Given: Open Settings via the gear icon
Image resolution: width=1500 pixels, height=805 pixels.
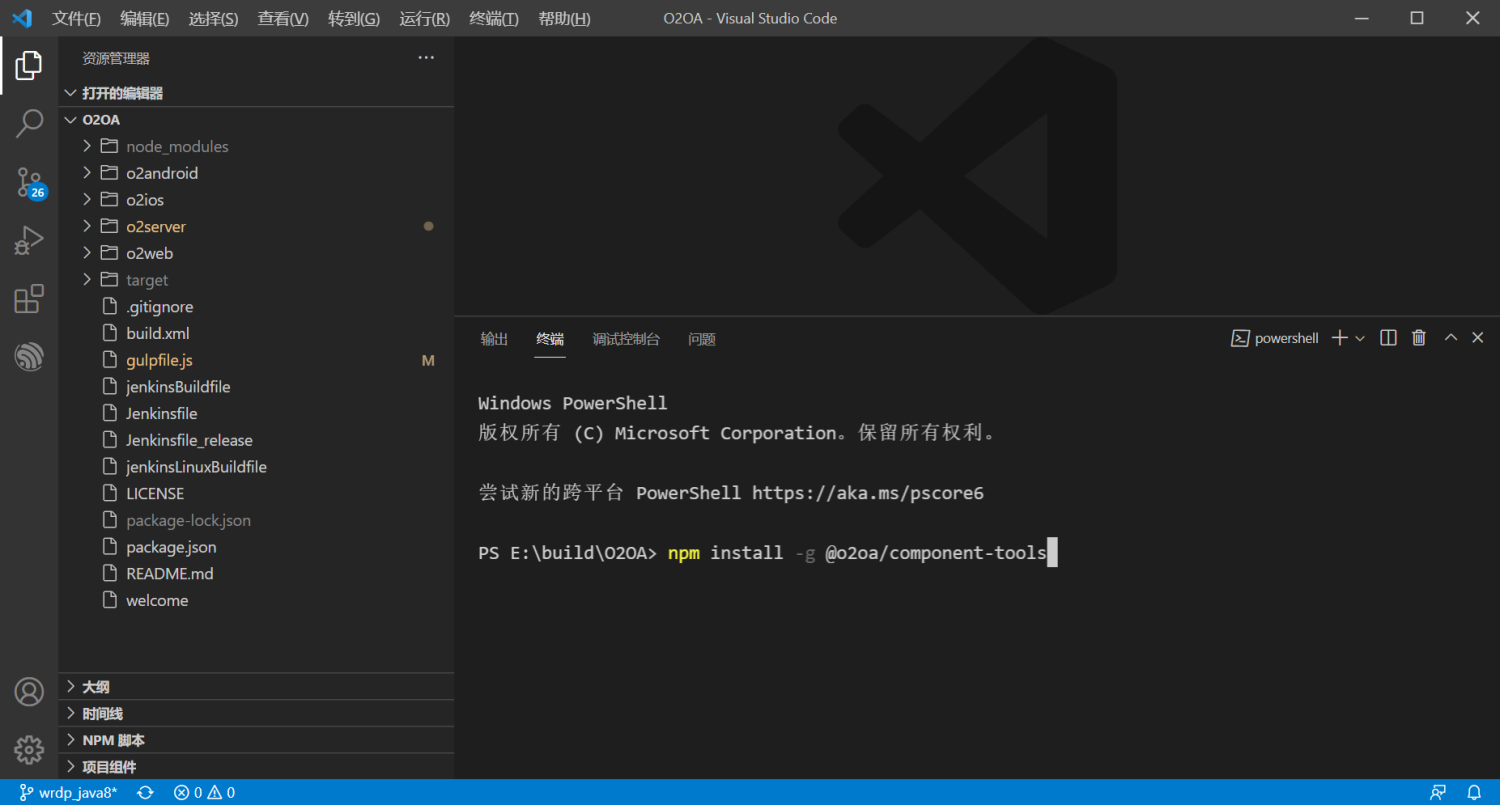Looking at the screenshot, I should (x=29, y=749).
